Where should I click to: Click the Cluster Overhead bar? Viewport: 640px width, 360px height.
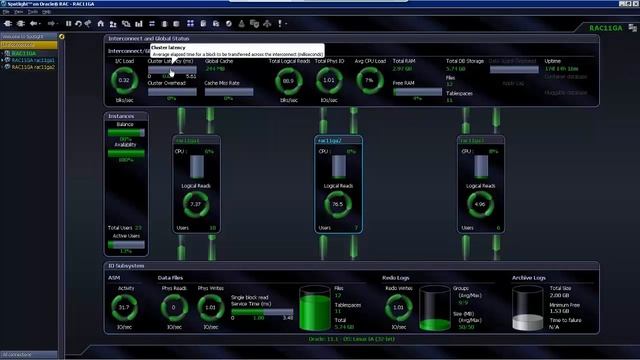coord(172,92)
